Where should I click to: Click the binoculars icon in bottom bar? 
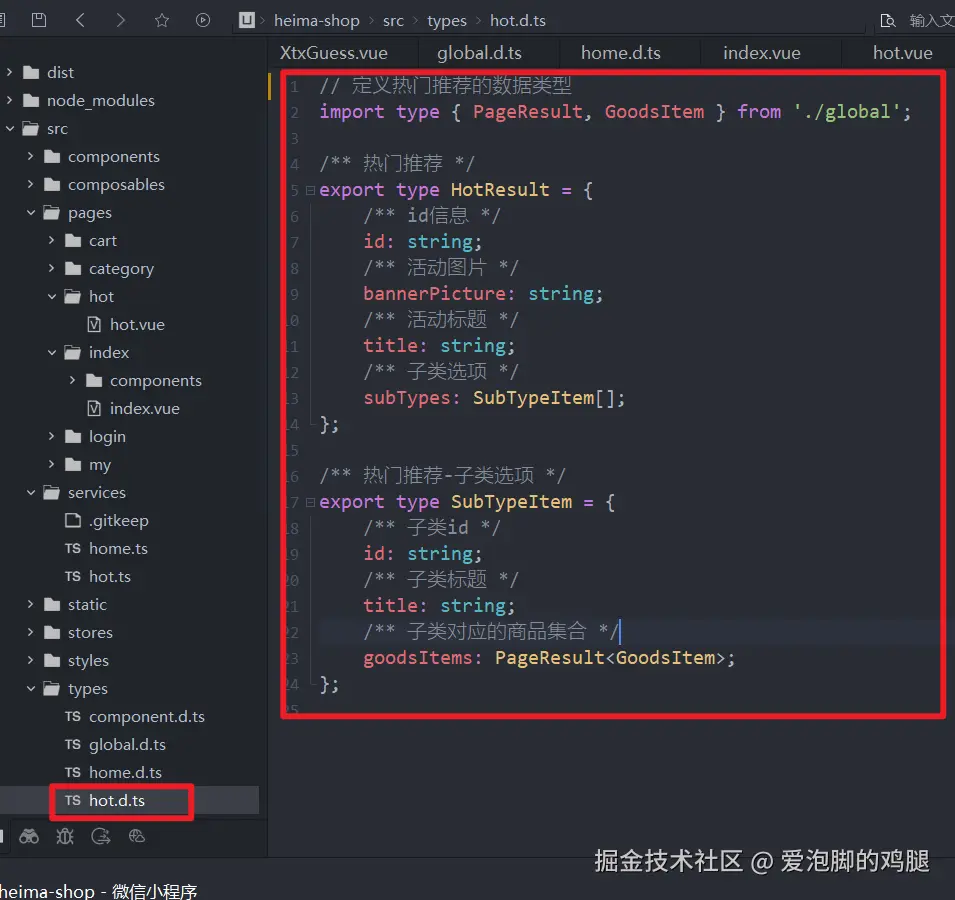(x=29, y=837)
